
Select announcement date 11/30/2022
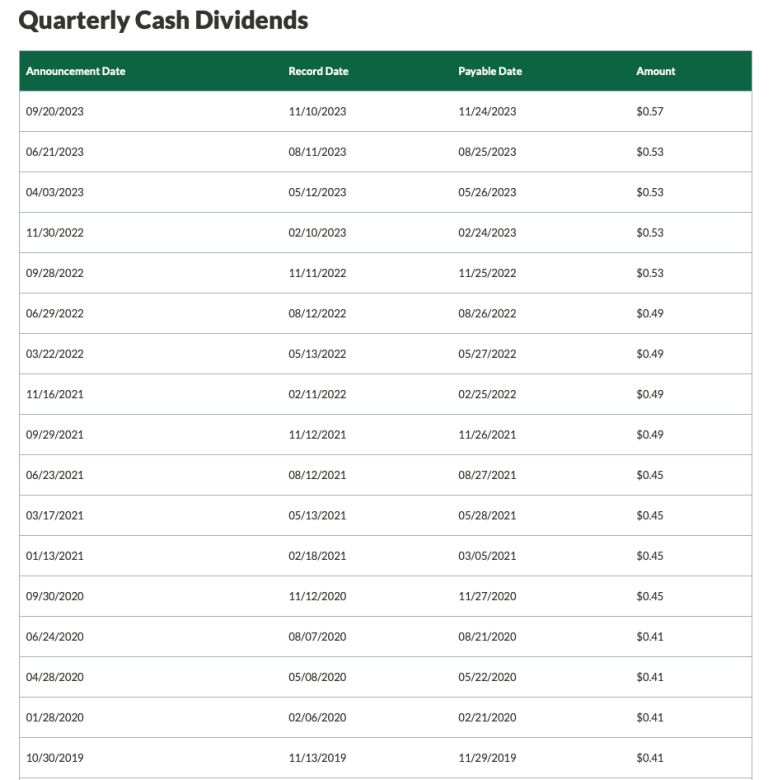[x=55, y=233]
